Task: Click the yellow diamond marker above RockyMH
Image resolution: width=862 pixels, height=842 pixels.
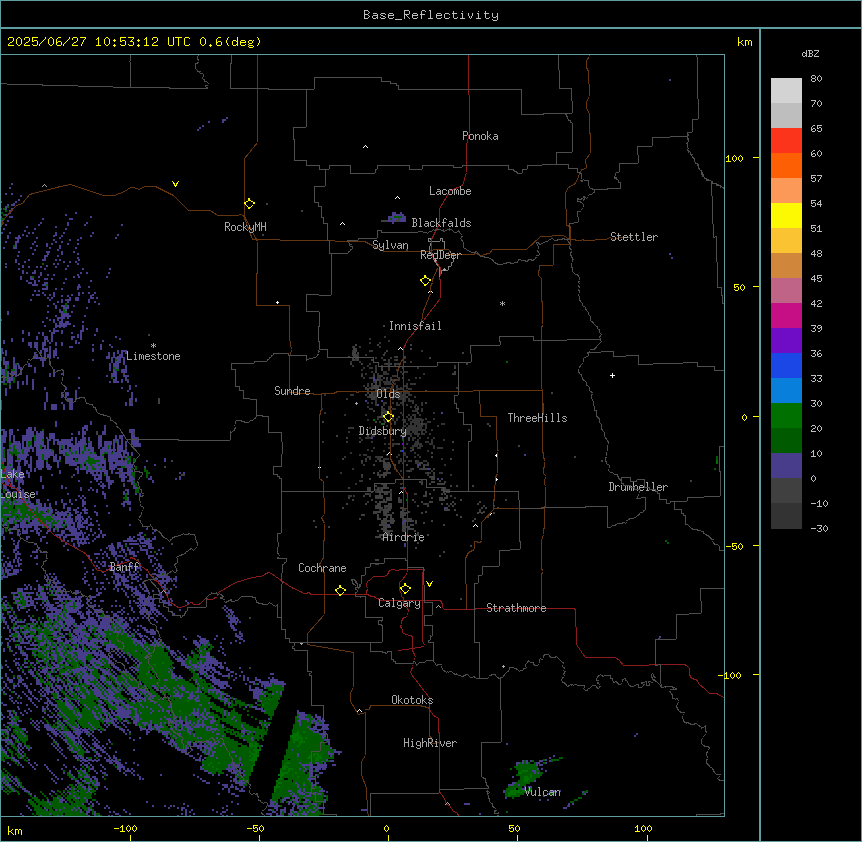Action: coord(250,204)
